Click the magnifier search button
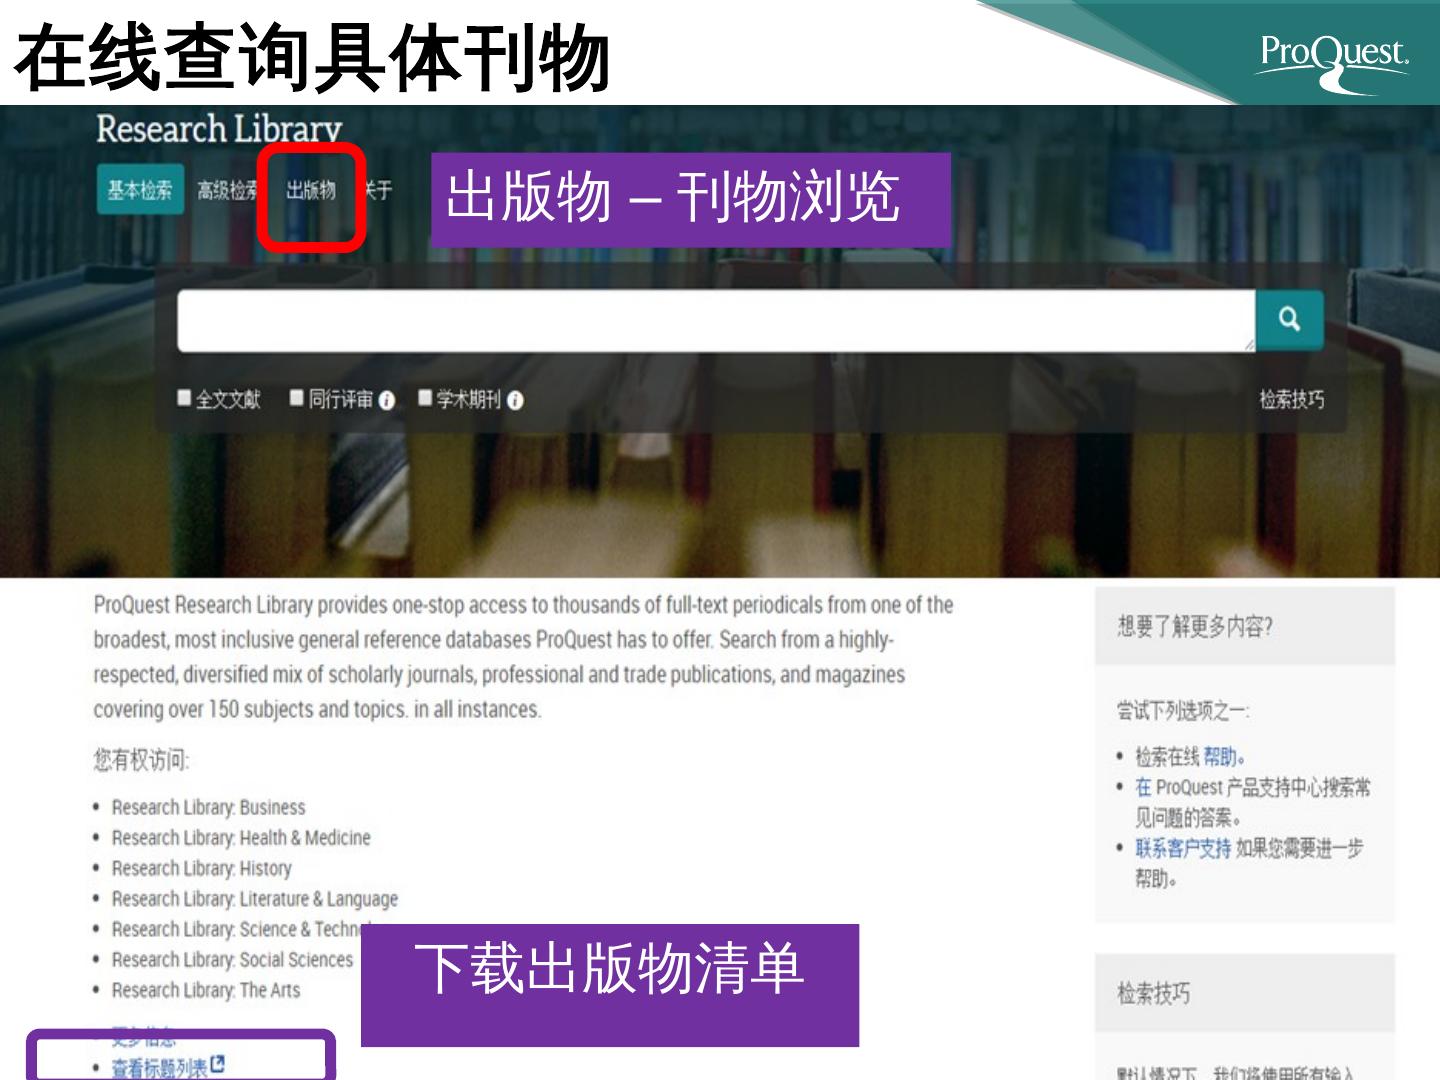The width and height of the screenshot is (1440, 1080). tap(1289, 320)
